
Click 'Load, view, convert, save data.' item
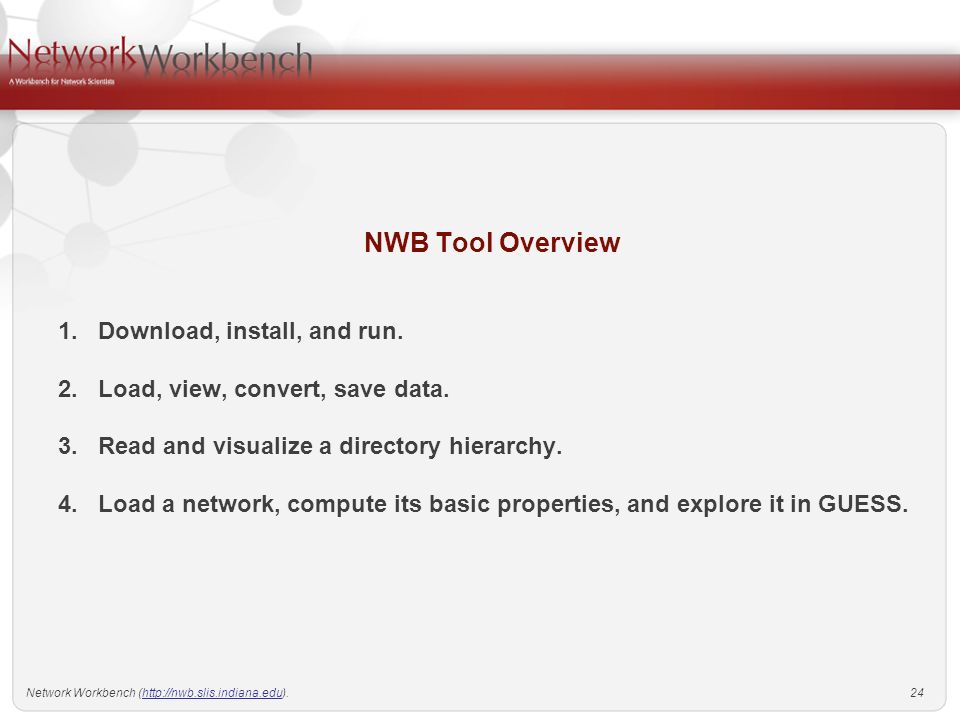coord(274,389)
